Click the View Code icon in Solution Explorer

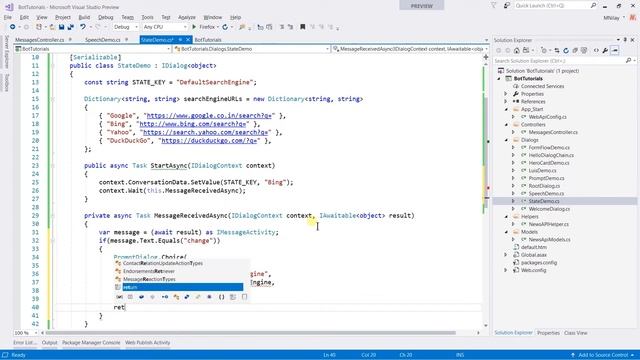(596, 51)
